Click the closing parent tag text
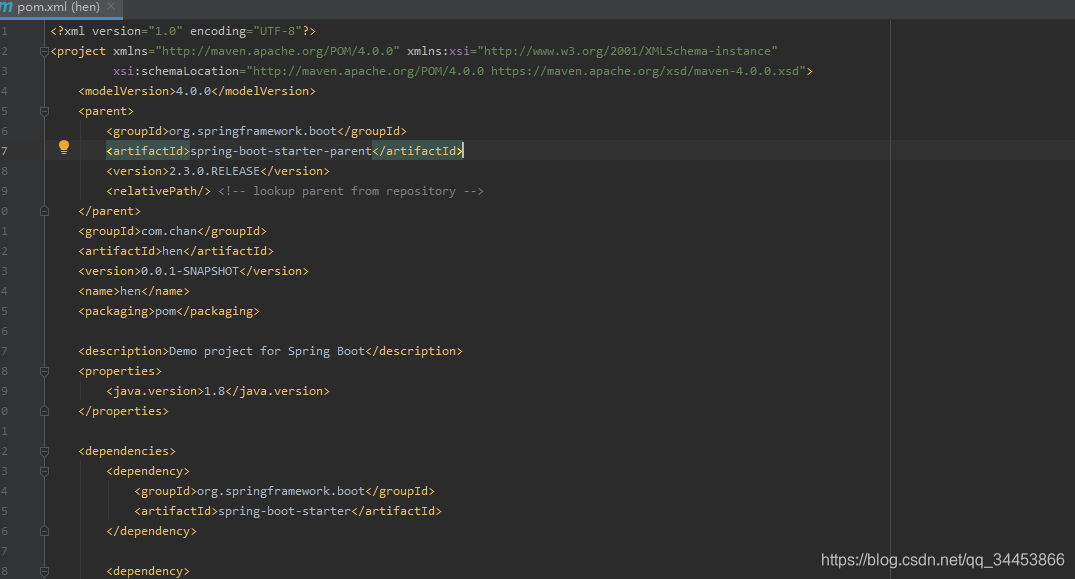 click(110, 211)
